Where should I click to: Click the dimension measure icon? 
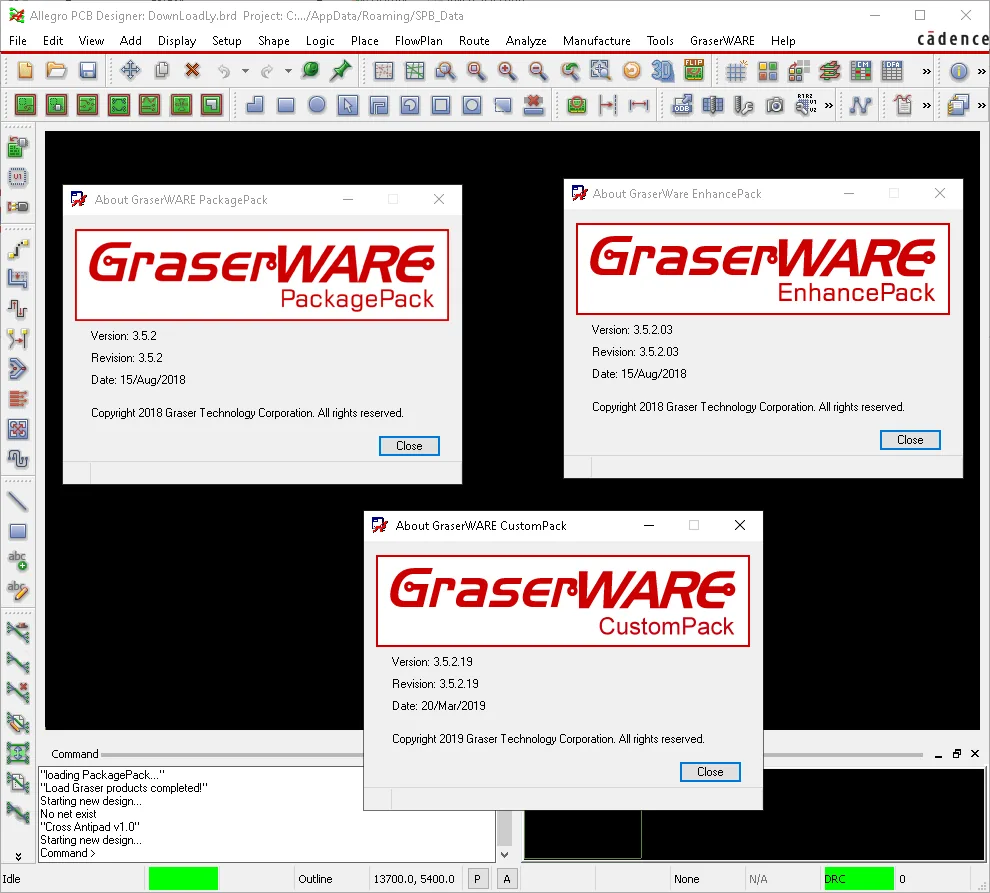click(x=638, y=104)
